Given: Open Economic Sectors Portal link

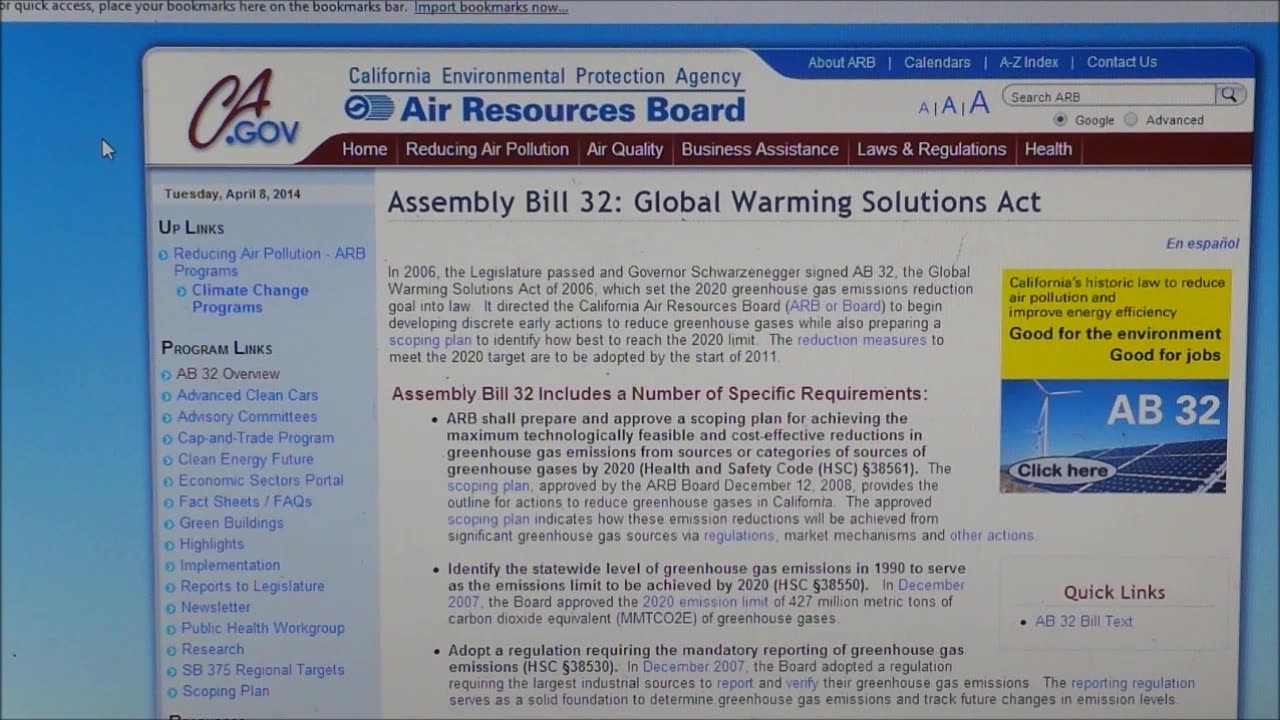Looking at the screenshot, I should click(261, 480).
